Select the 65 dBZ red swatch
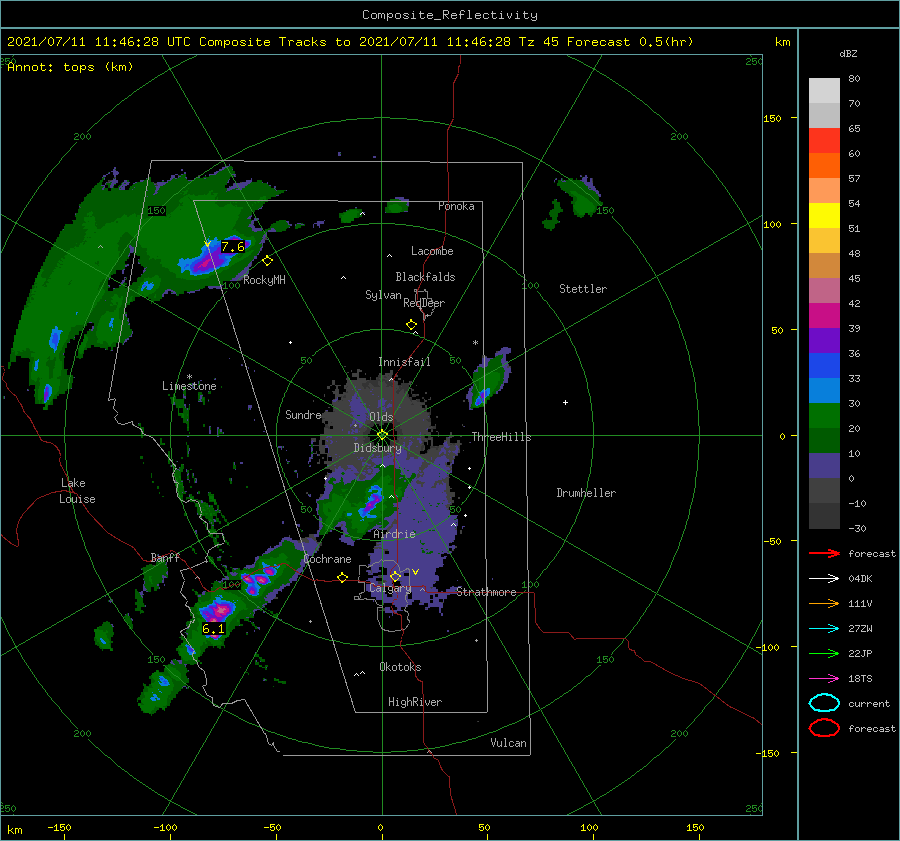Screen dimensions: 900x841 point(824,140)
